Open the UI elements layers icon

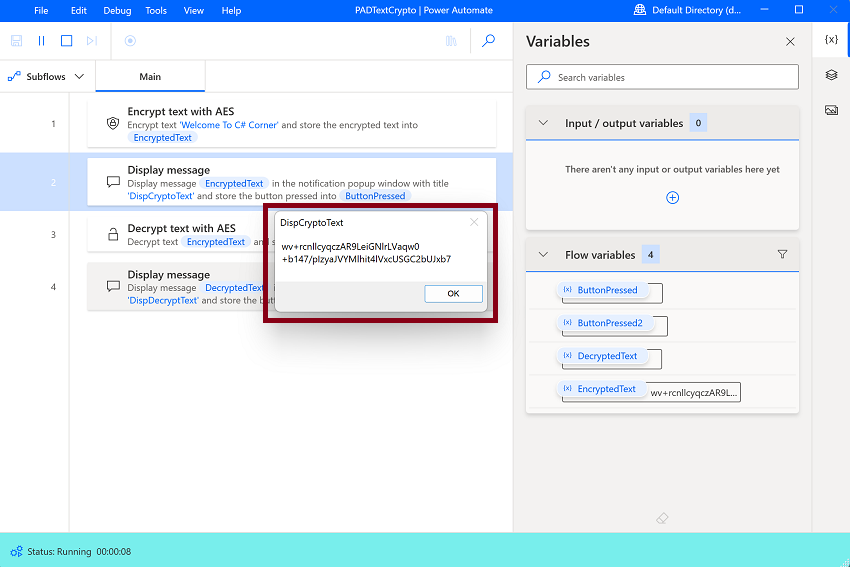point(831,75)
